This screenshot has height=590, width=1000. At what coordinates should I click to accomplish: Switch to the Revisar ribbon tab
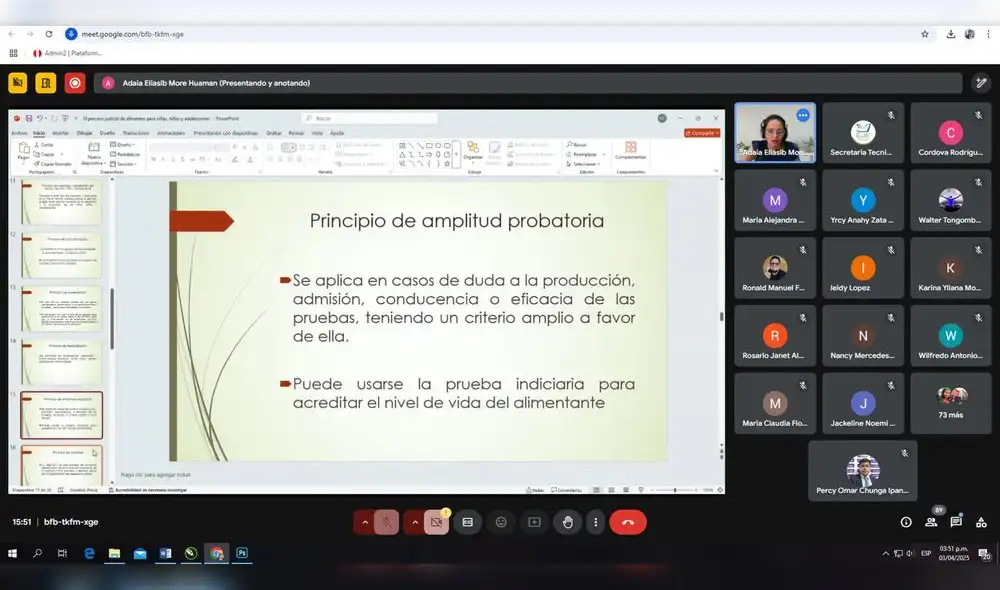pos(296,132)
